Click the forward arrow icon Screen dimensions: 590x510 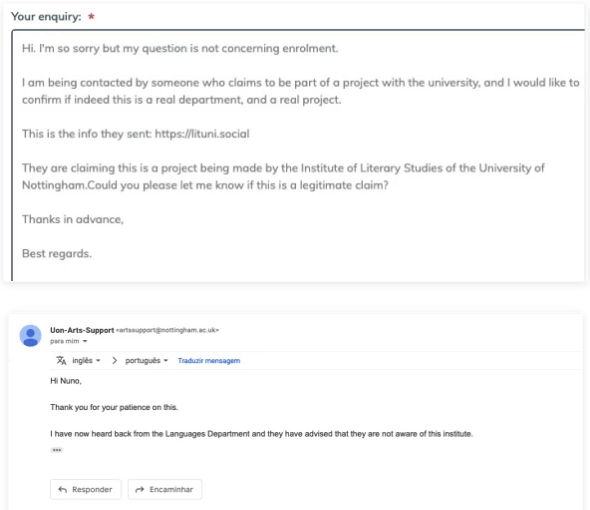[140, 489]
